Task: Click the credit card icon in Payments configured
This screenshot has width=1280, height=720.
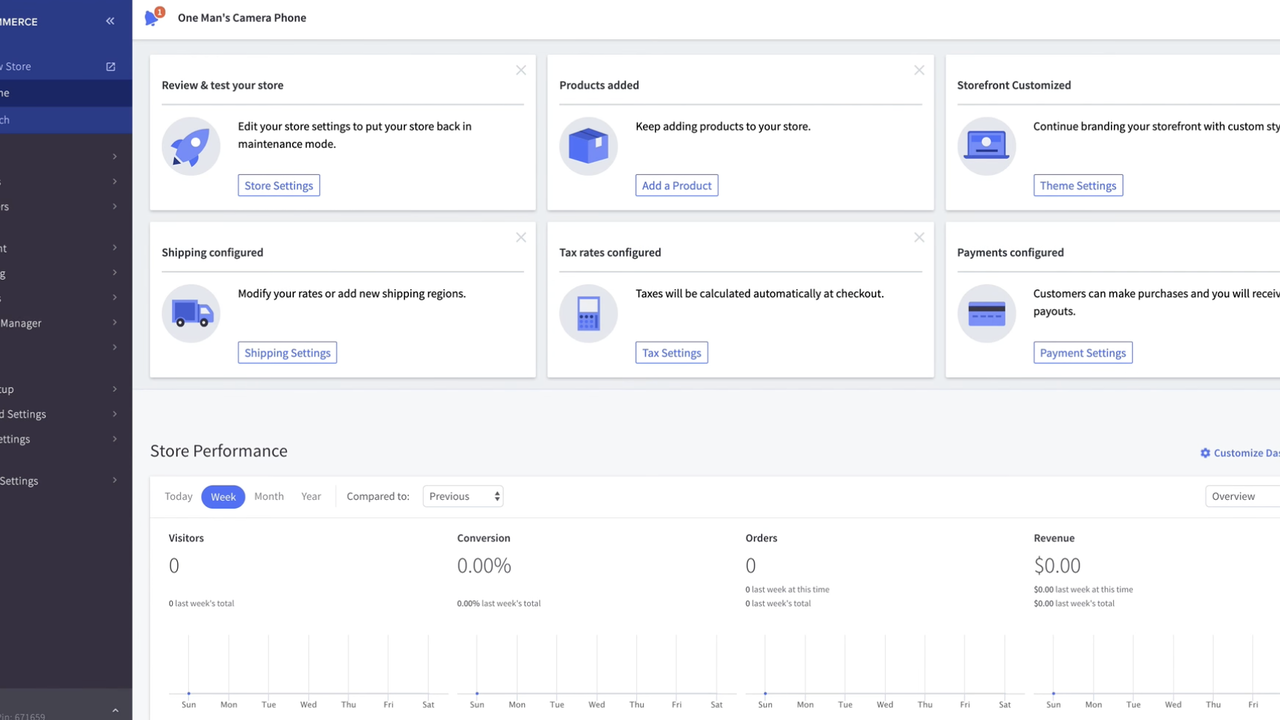Action: 986,312
